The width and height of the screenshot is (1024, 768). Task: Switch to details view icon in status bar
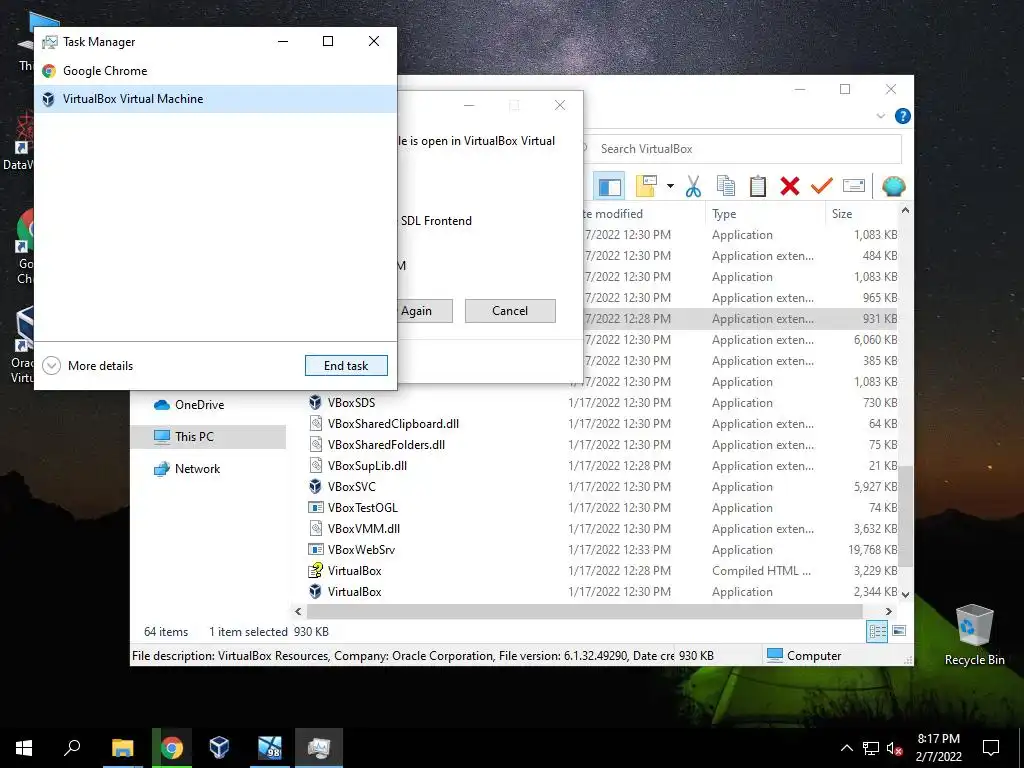tap(877, 631)
